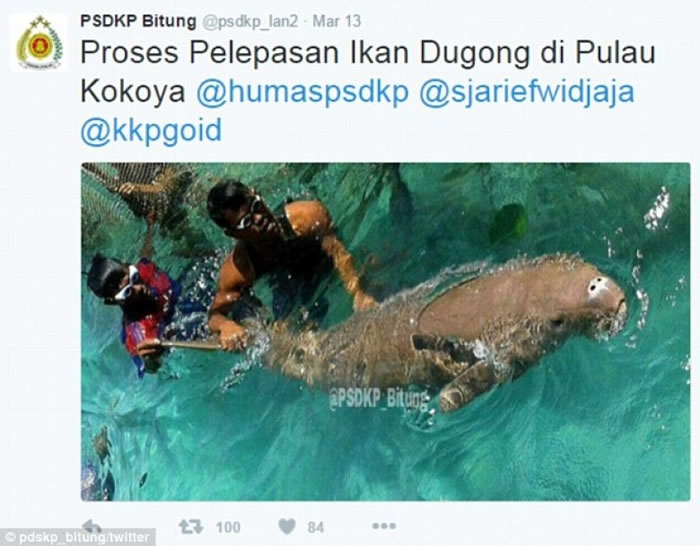Retweet this post via retweet icon
Screen dimensions: 700x546
191,527
